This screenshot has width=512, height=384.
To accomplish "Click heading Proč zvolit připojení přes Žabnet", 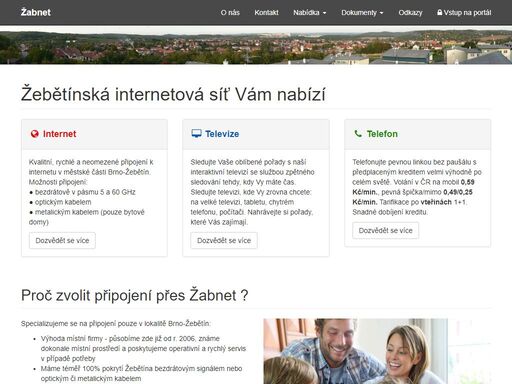I will click(x=135, y=295).
